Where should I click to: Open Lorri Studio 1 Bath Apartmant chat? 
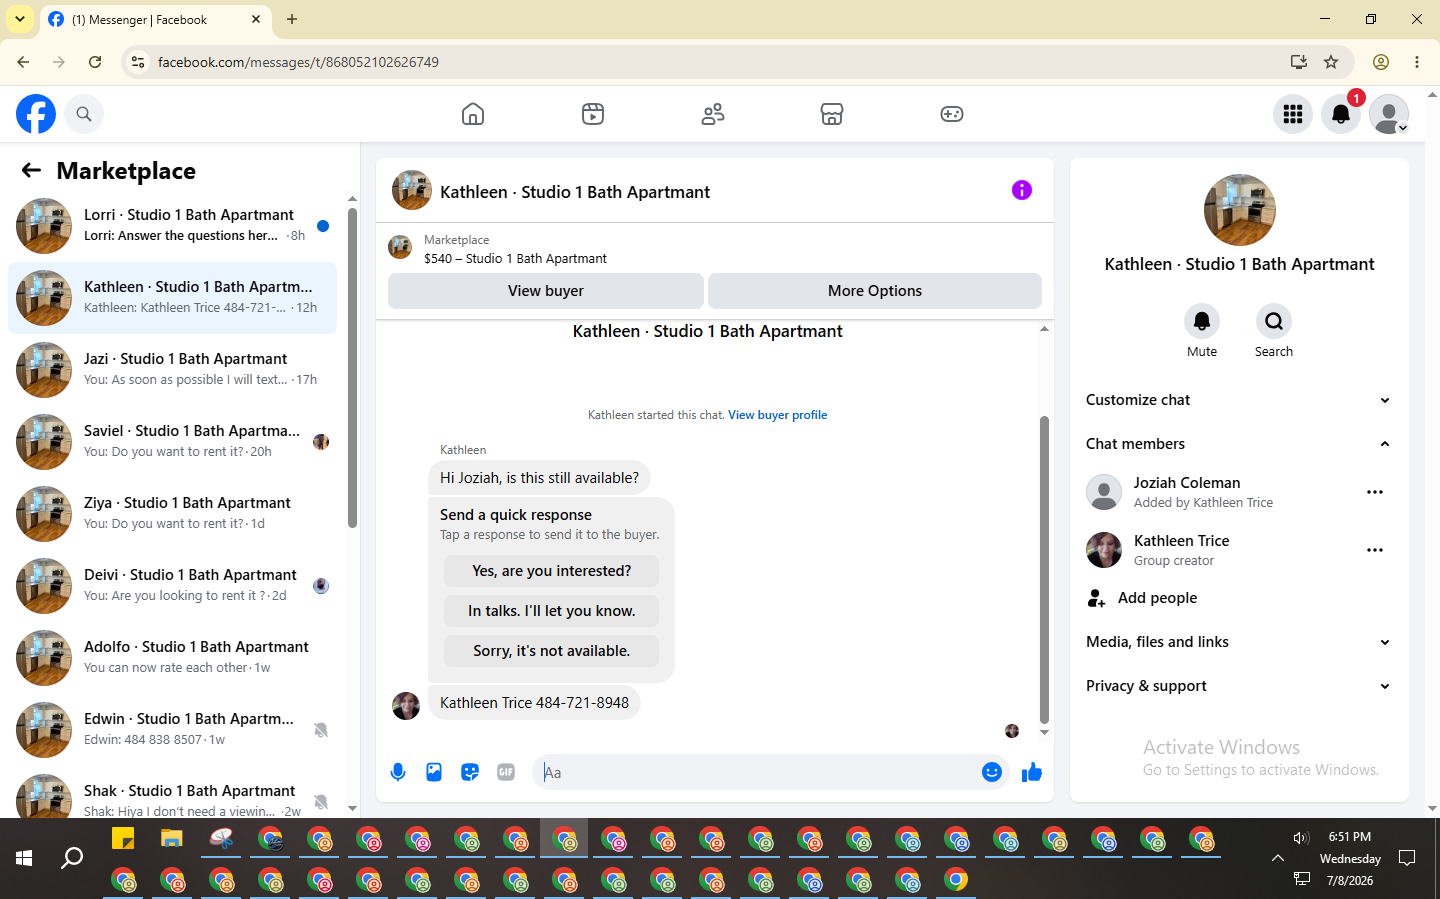[x=173, y=226]
